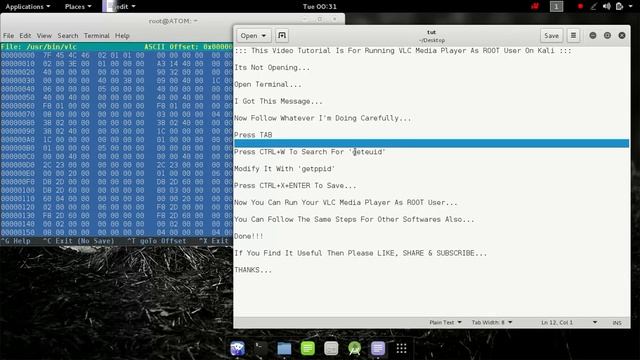This screenshot has width=640, height=360.
Task: Click the text 'Press TAB' in gedit
Action: 253,135
